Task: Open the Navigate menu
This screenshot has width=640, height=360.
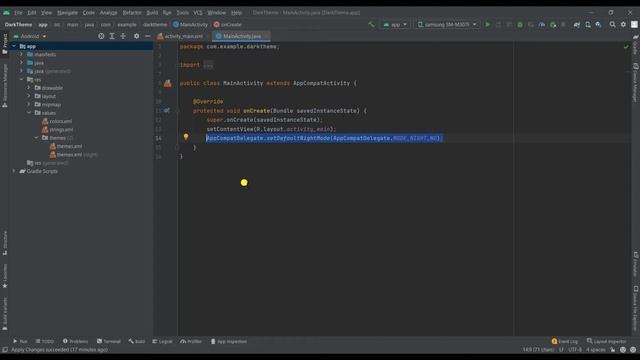Action: point(67,13)
